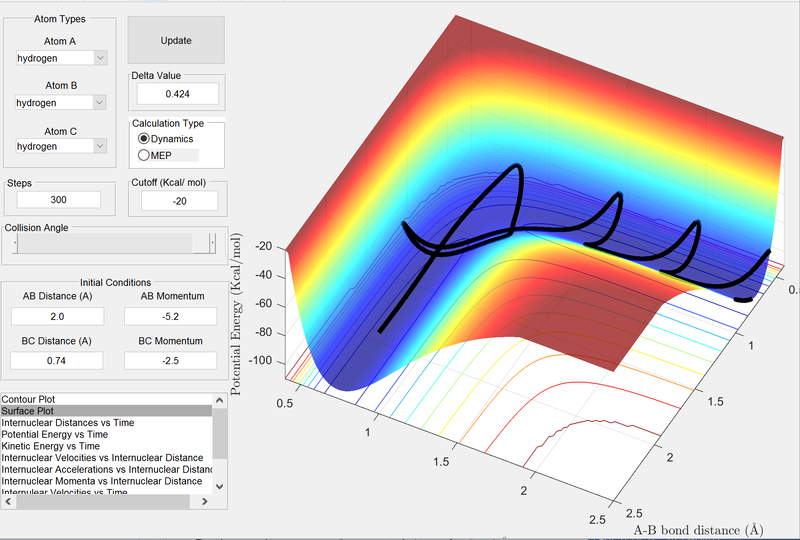
Task: Click plot list scroll right arrow
Action: coord(205,502)
